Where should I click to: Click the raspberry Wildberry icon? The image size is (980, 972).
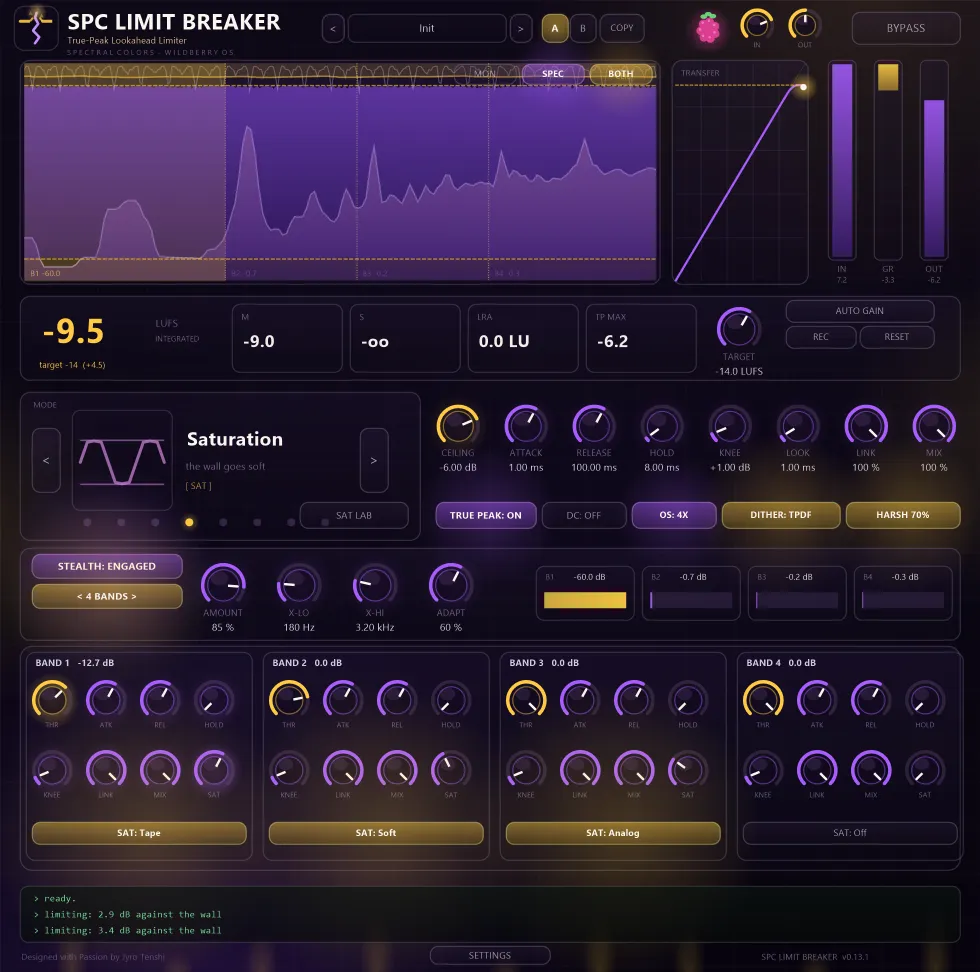tap(708, 28)
